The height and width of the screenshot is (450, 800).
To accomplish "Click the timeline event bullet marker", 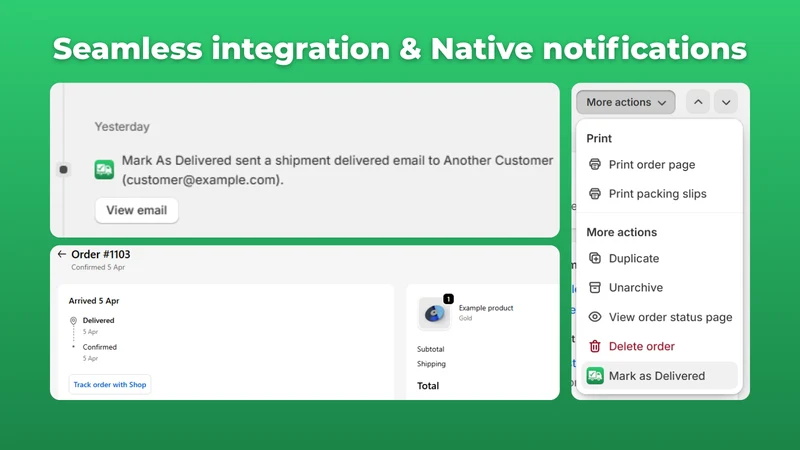I will (63, 169).
